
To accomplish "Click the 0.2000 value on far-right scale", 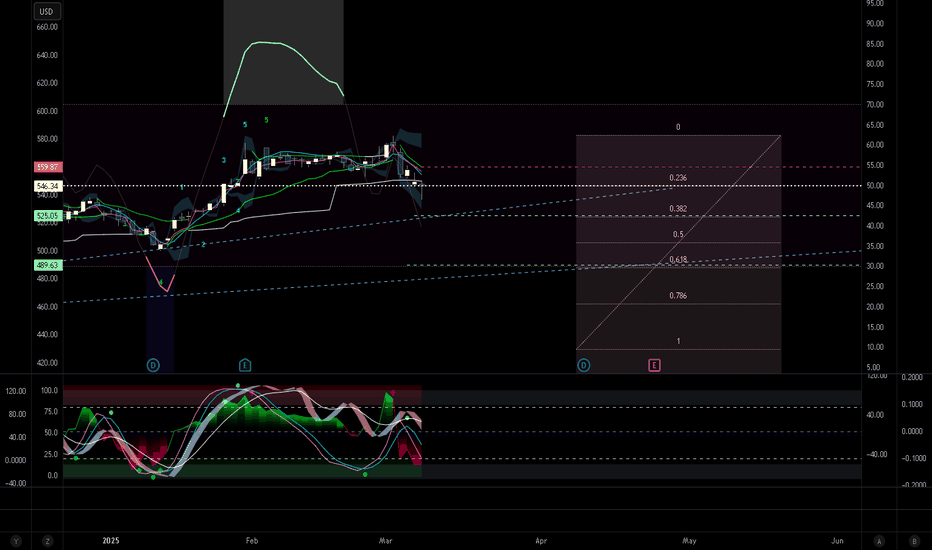I will click(x=912, y=377).
